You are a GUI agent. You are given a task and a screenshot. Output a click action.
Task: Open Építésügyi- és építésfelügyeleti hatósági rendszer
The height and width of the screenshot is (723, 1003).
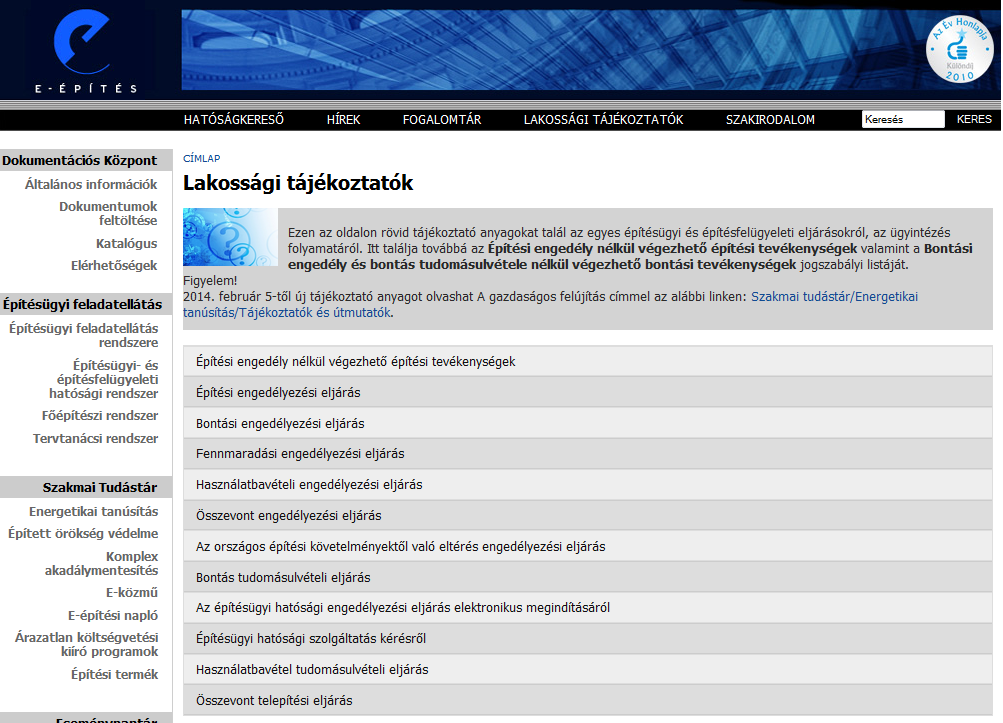point(104,379)
